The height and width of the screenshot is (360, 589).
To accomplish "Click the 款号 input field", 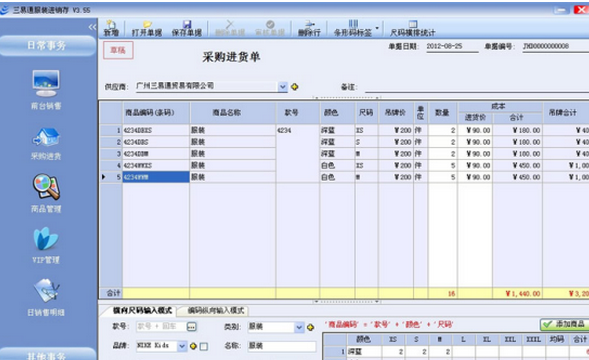I will (161, 327).
